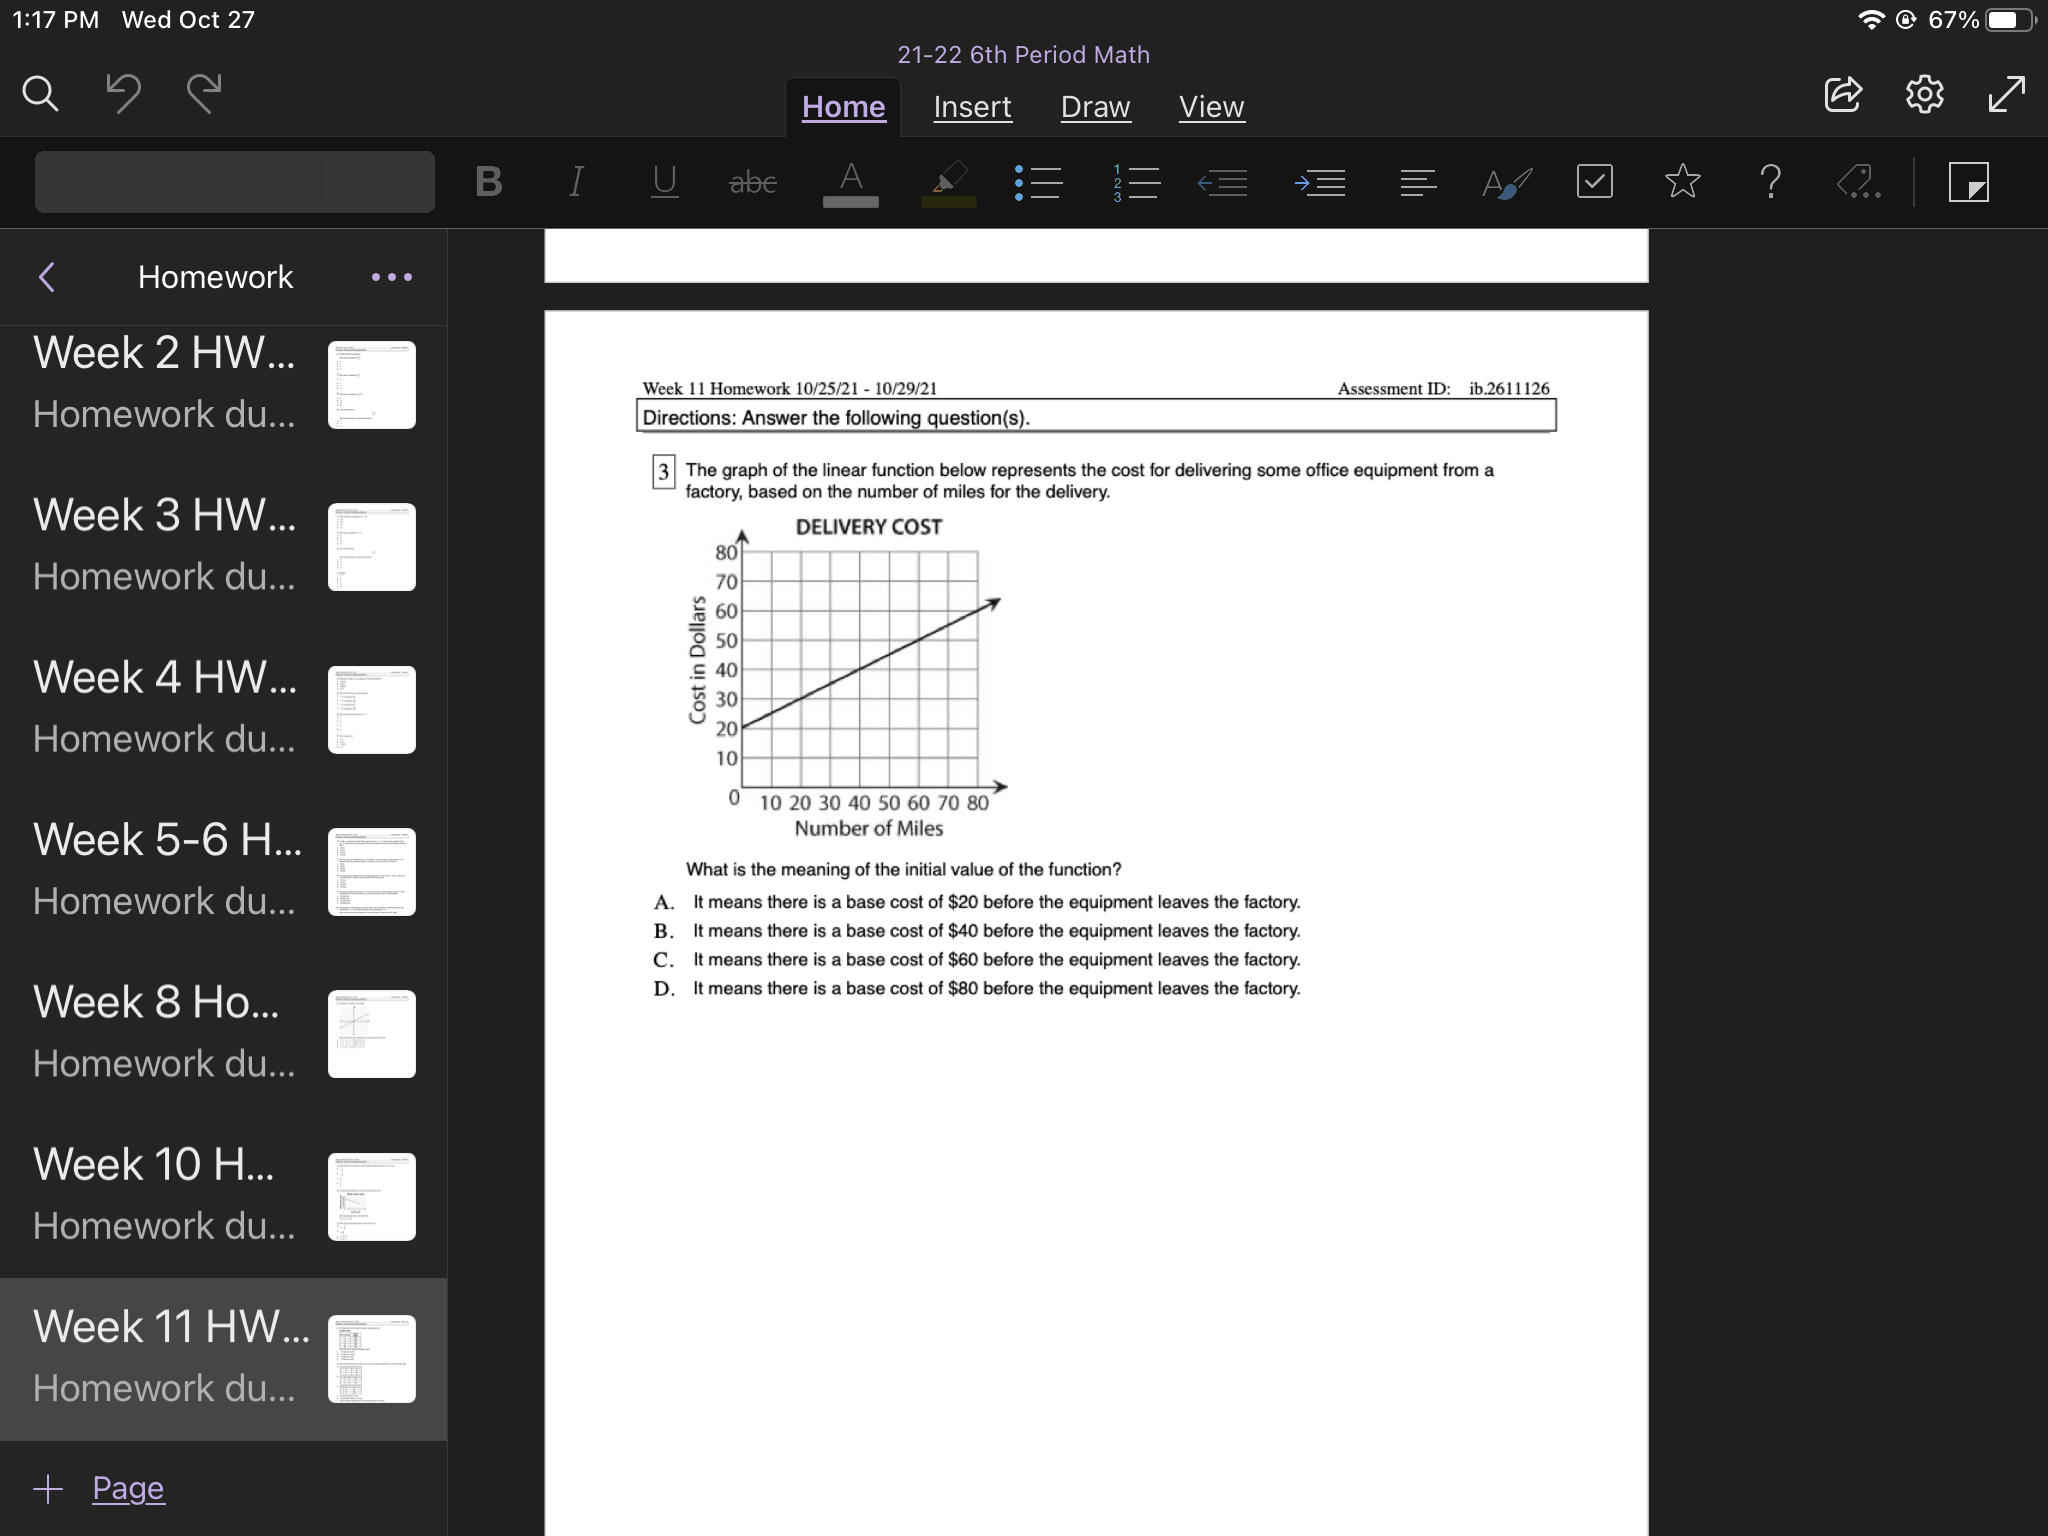The image size is (2048, 1536).
Task: Switch to the Draw tab
Action: pos(1095,107)
